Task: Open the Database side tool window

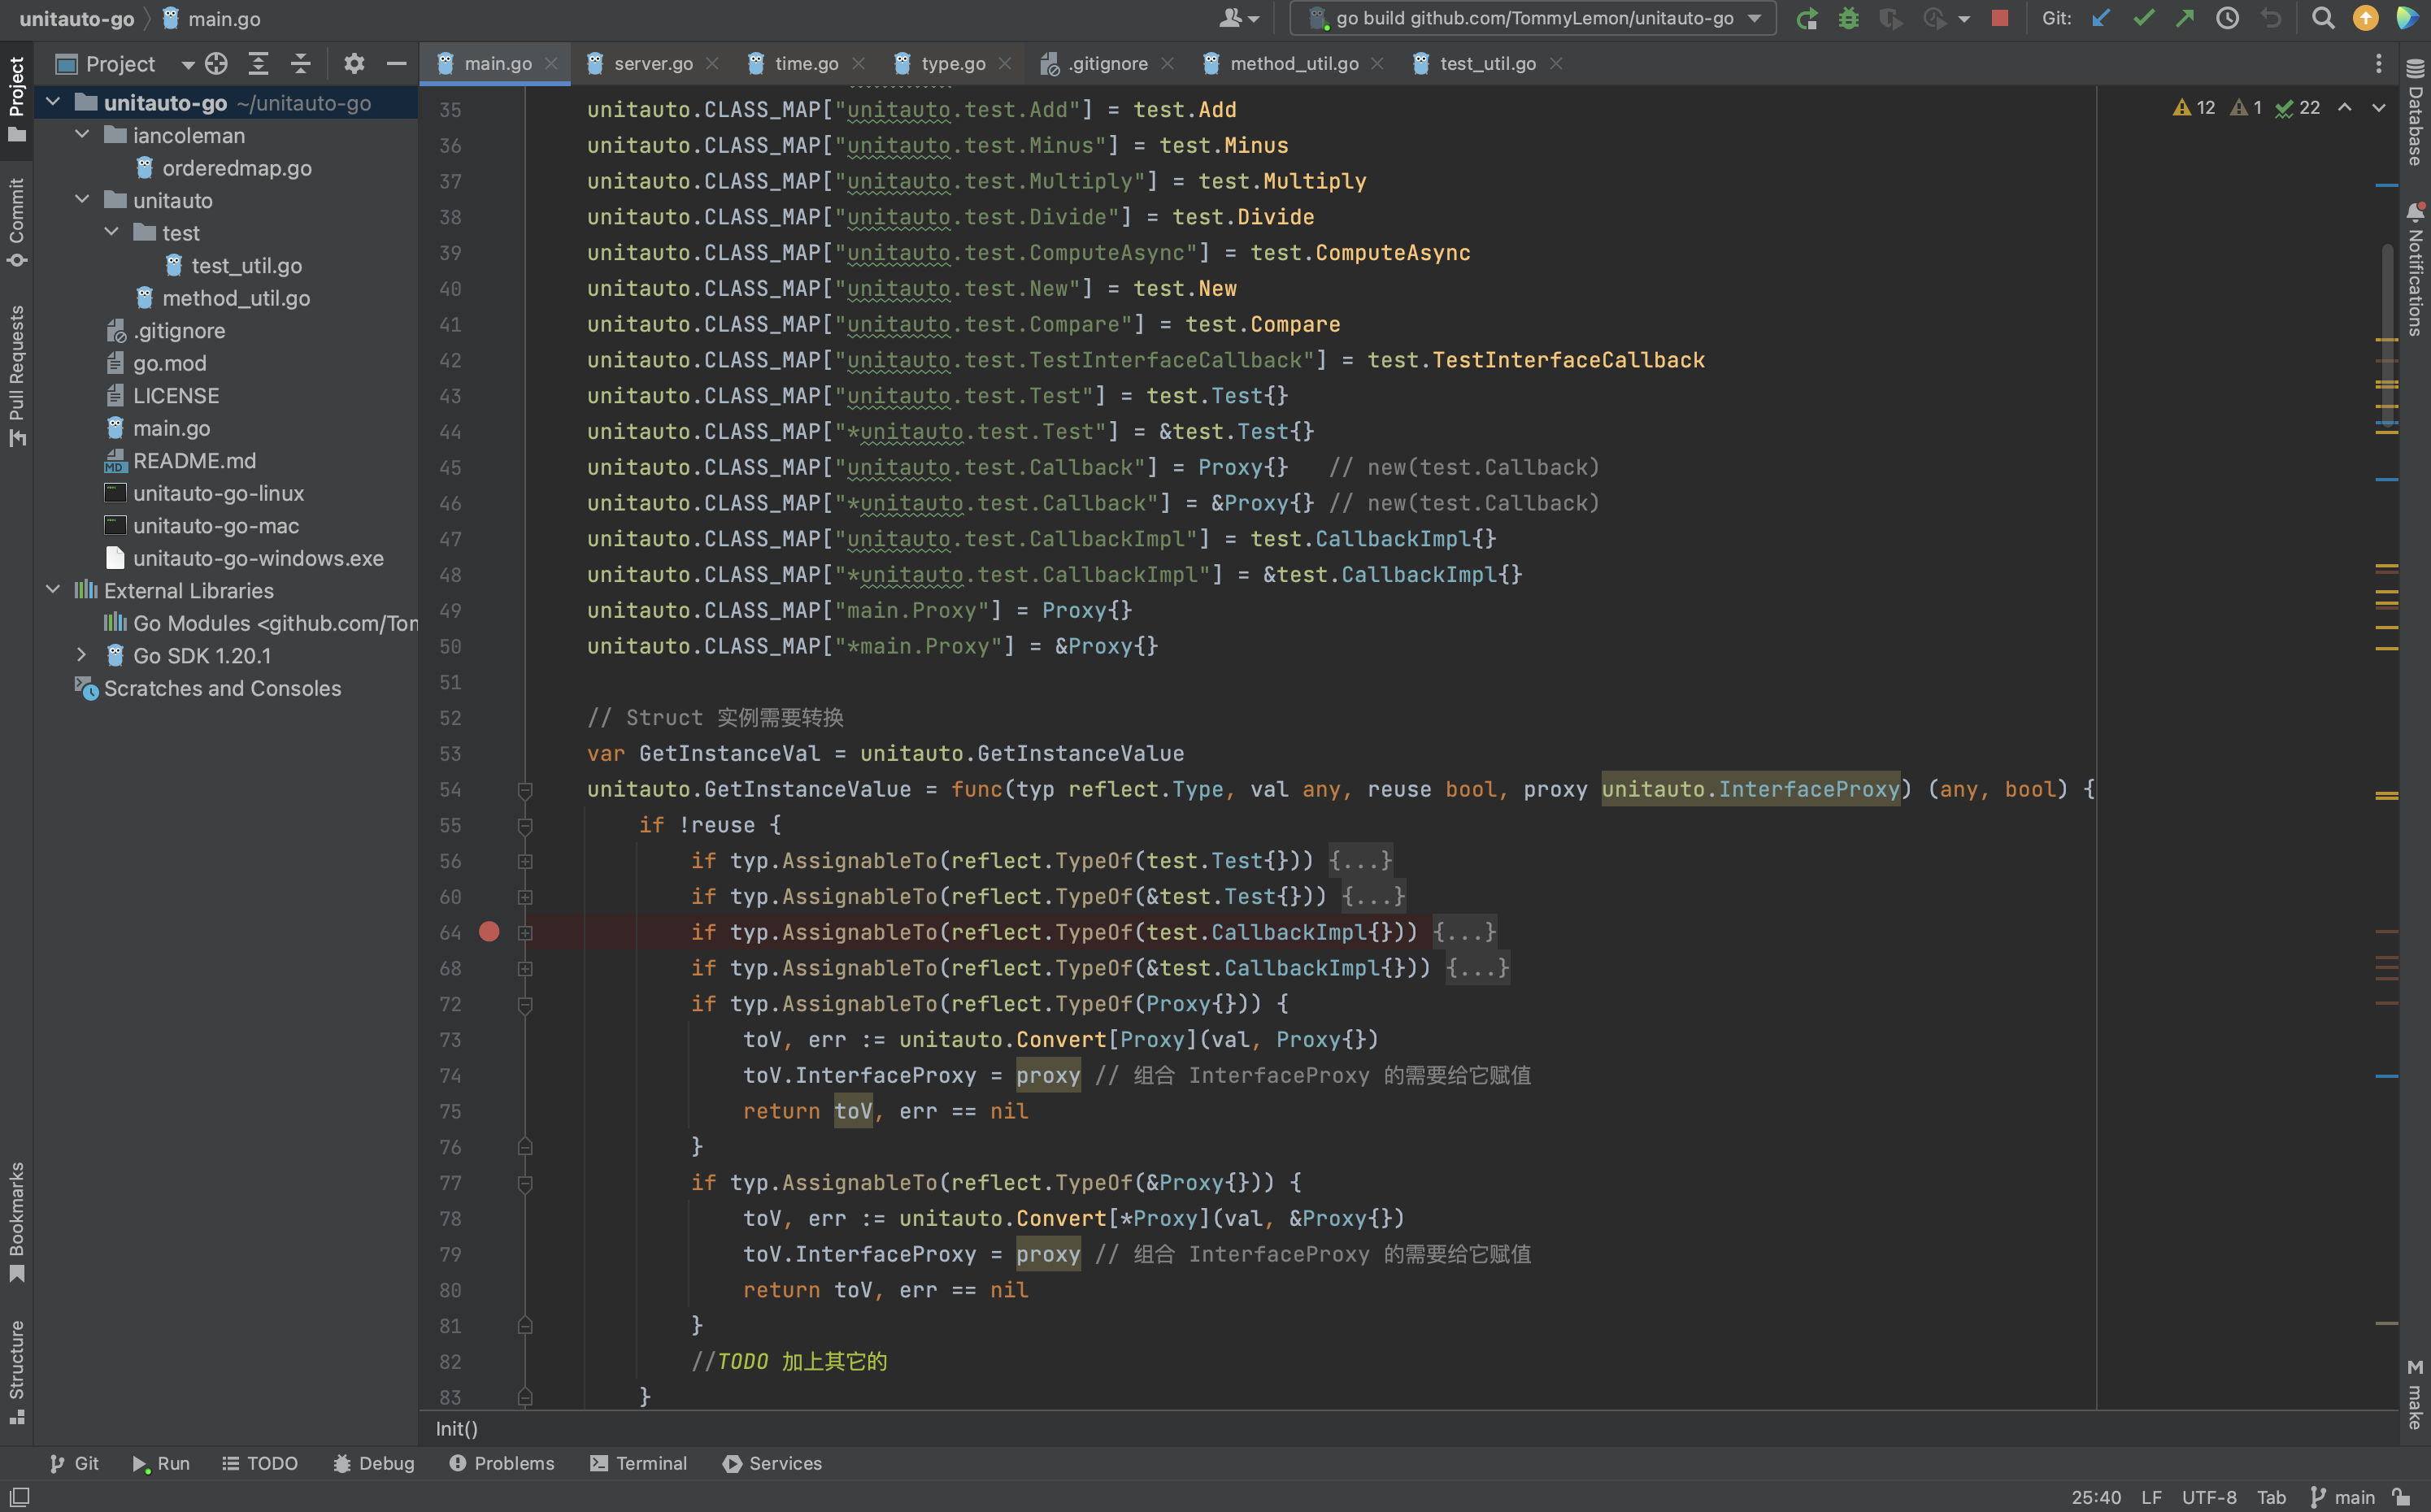Action: click(x=2415, y=112)
